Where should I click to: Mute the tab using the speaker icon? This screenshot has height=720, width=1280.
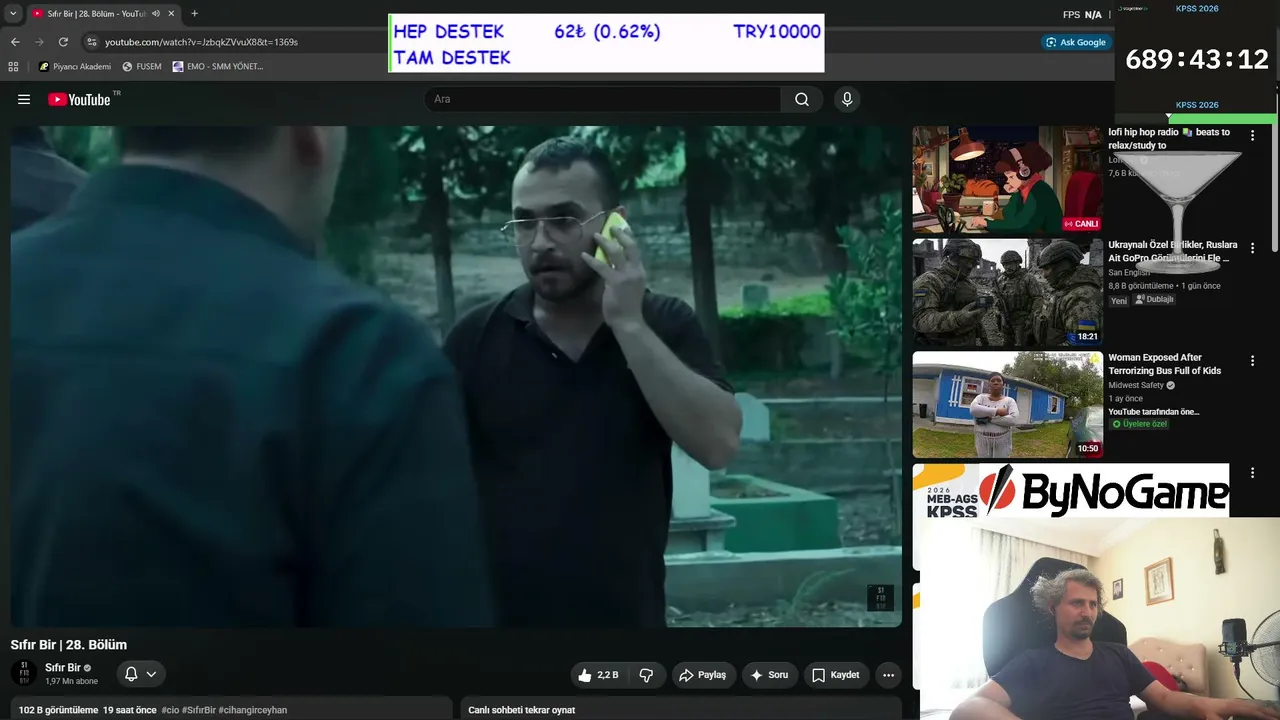[156, 14]
